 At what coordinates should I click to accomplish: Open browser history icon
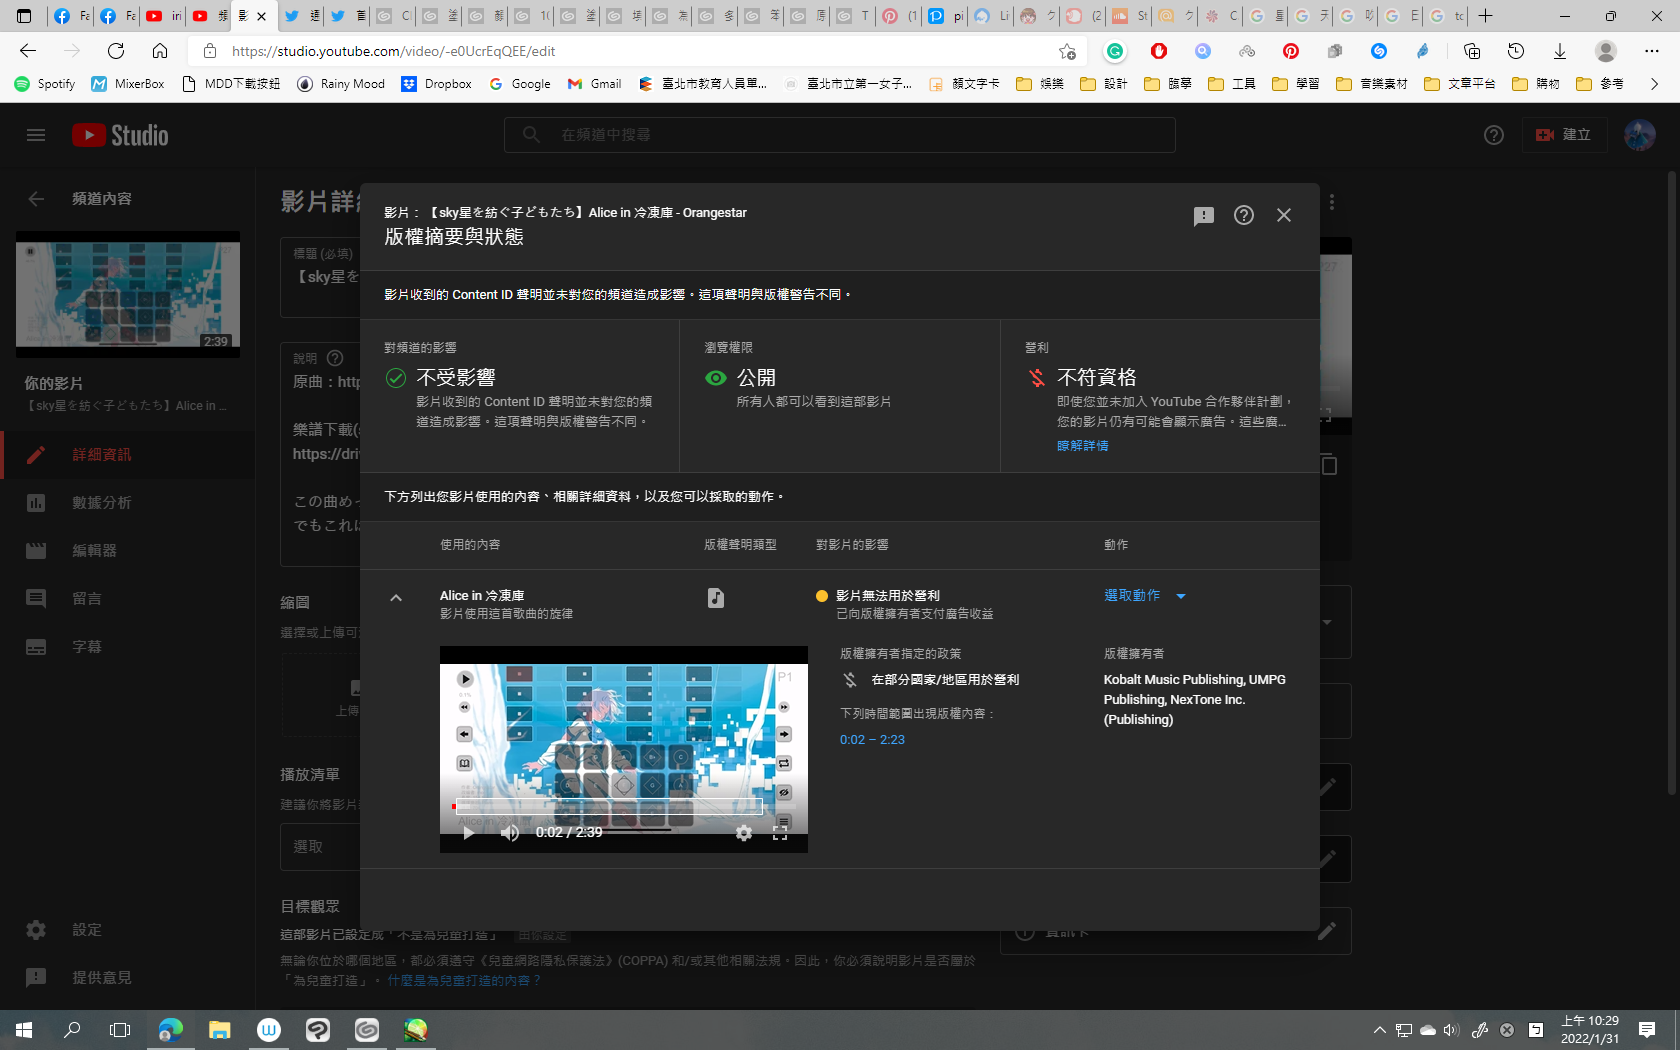(x=1516, y=51)
